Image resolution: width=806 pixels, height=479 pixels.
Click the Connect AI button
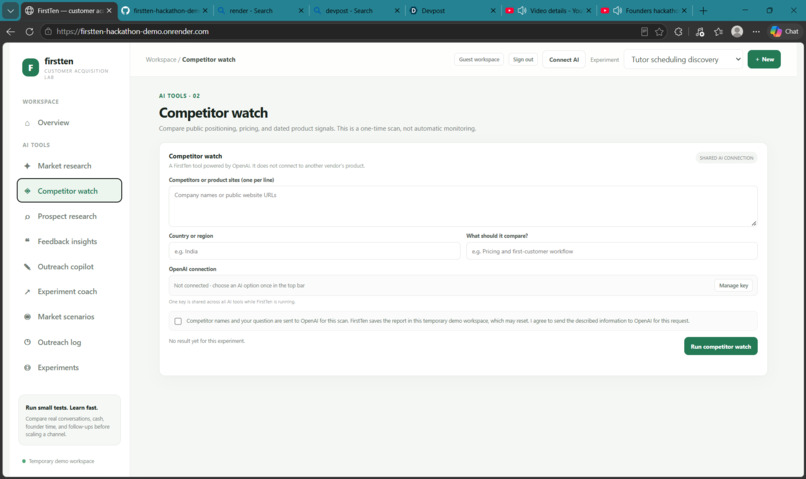pyautogui.click(x=564, y=60)
